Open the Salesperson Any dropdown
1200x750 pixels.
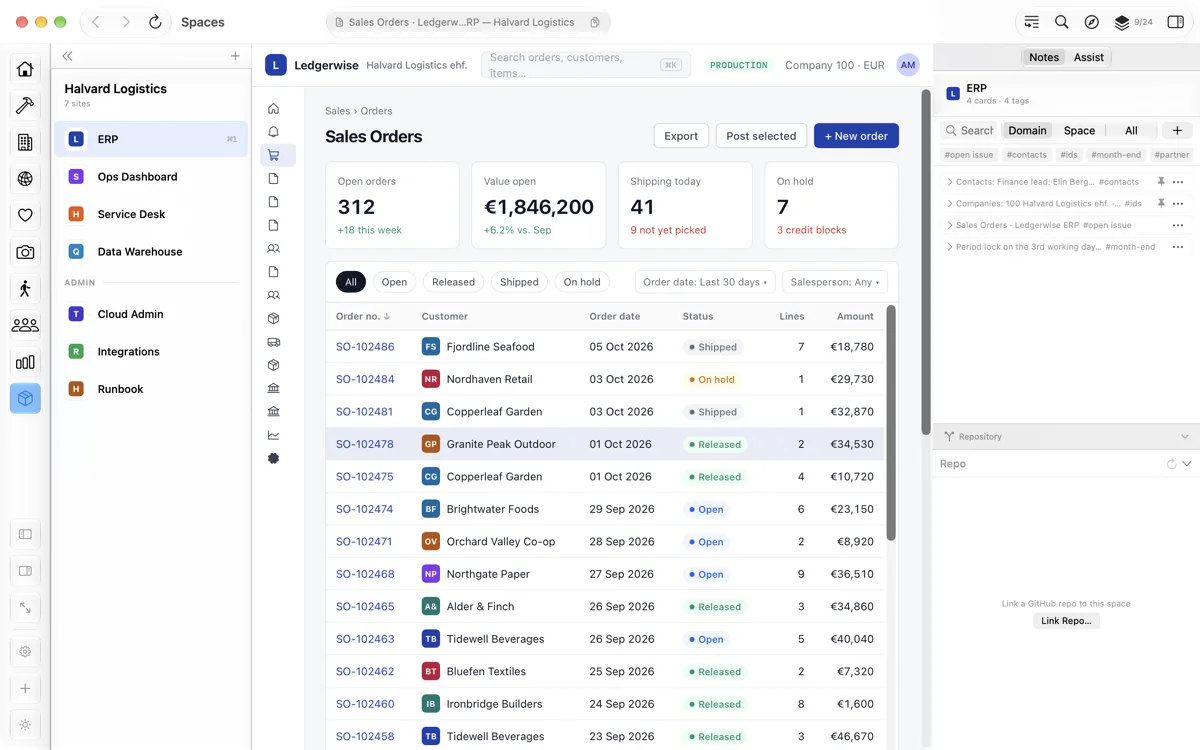835,282
